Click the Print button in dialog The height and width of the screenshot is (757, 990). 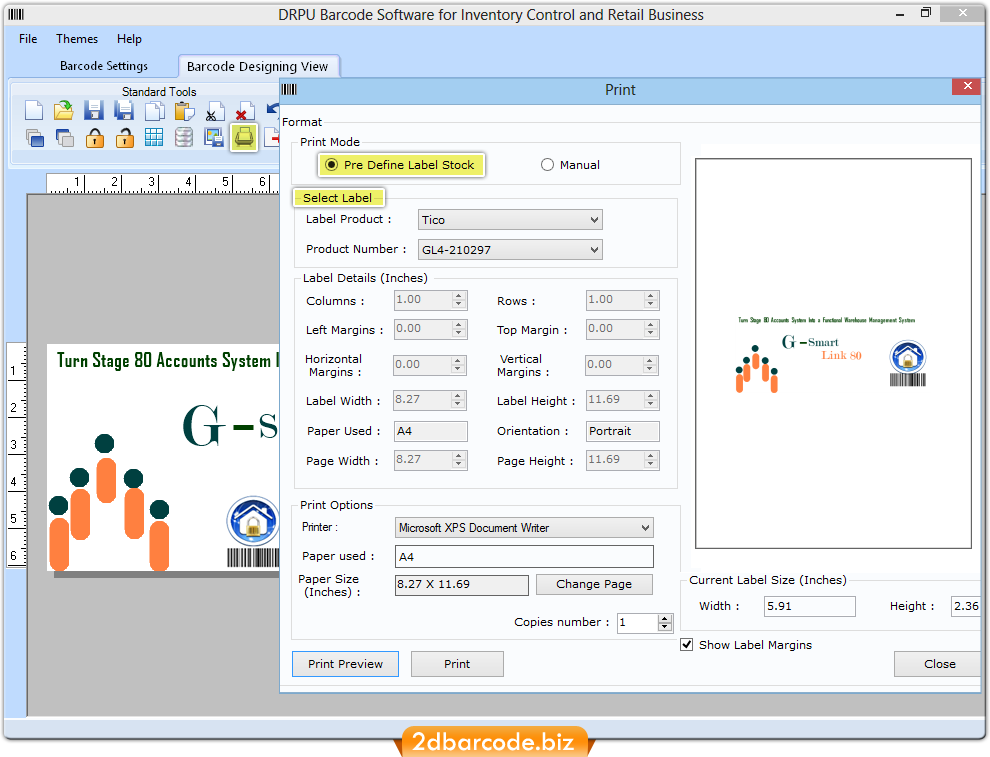pyautogui.click(x=457, y=664)
